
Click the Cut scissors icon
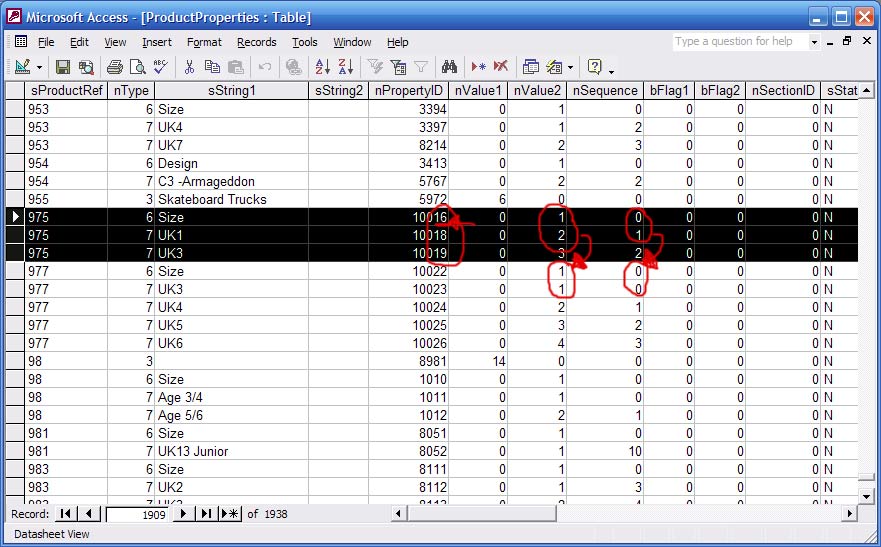pyautogui.click(x=188, y=67)
